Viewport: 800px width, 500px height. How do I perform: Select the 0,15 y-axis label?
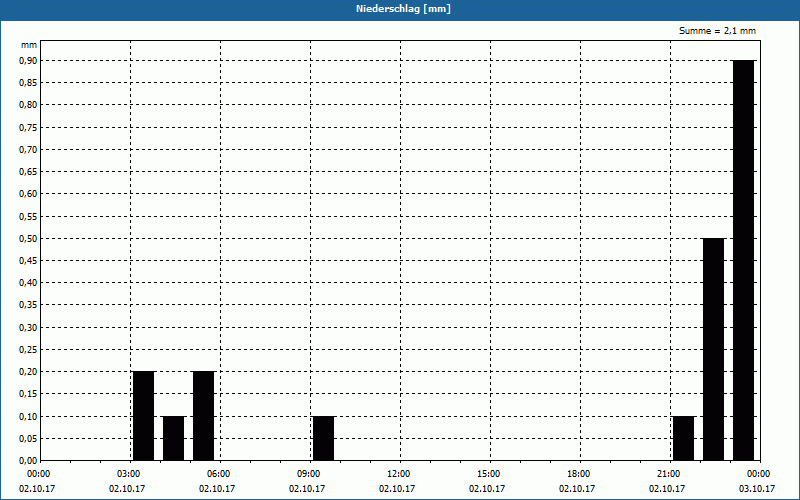click(x=28, y=394)
